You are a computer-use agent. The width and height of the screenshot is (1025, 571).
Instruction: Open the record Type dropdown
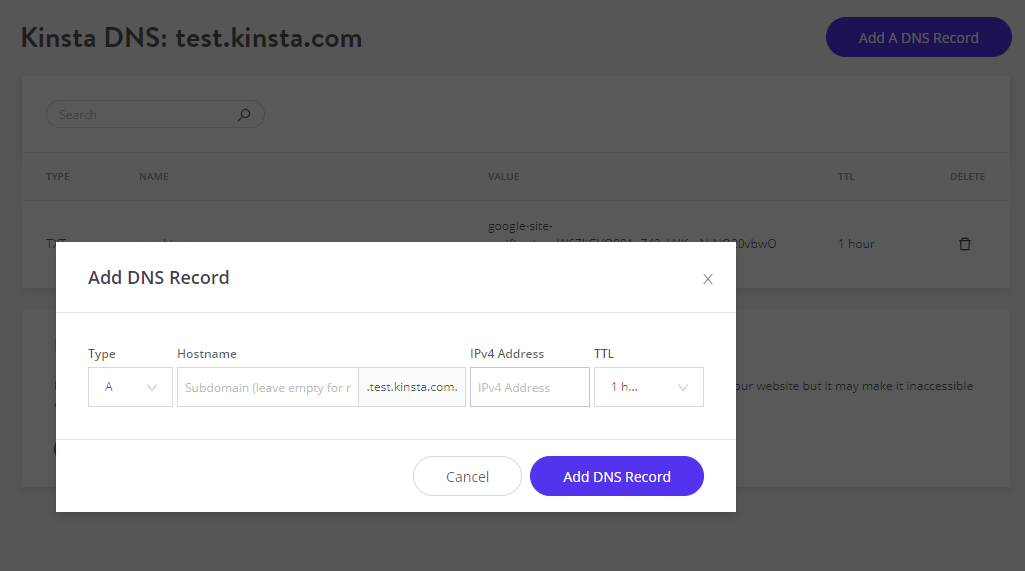click(x=130, y=387)
